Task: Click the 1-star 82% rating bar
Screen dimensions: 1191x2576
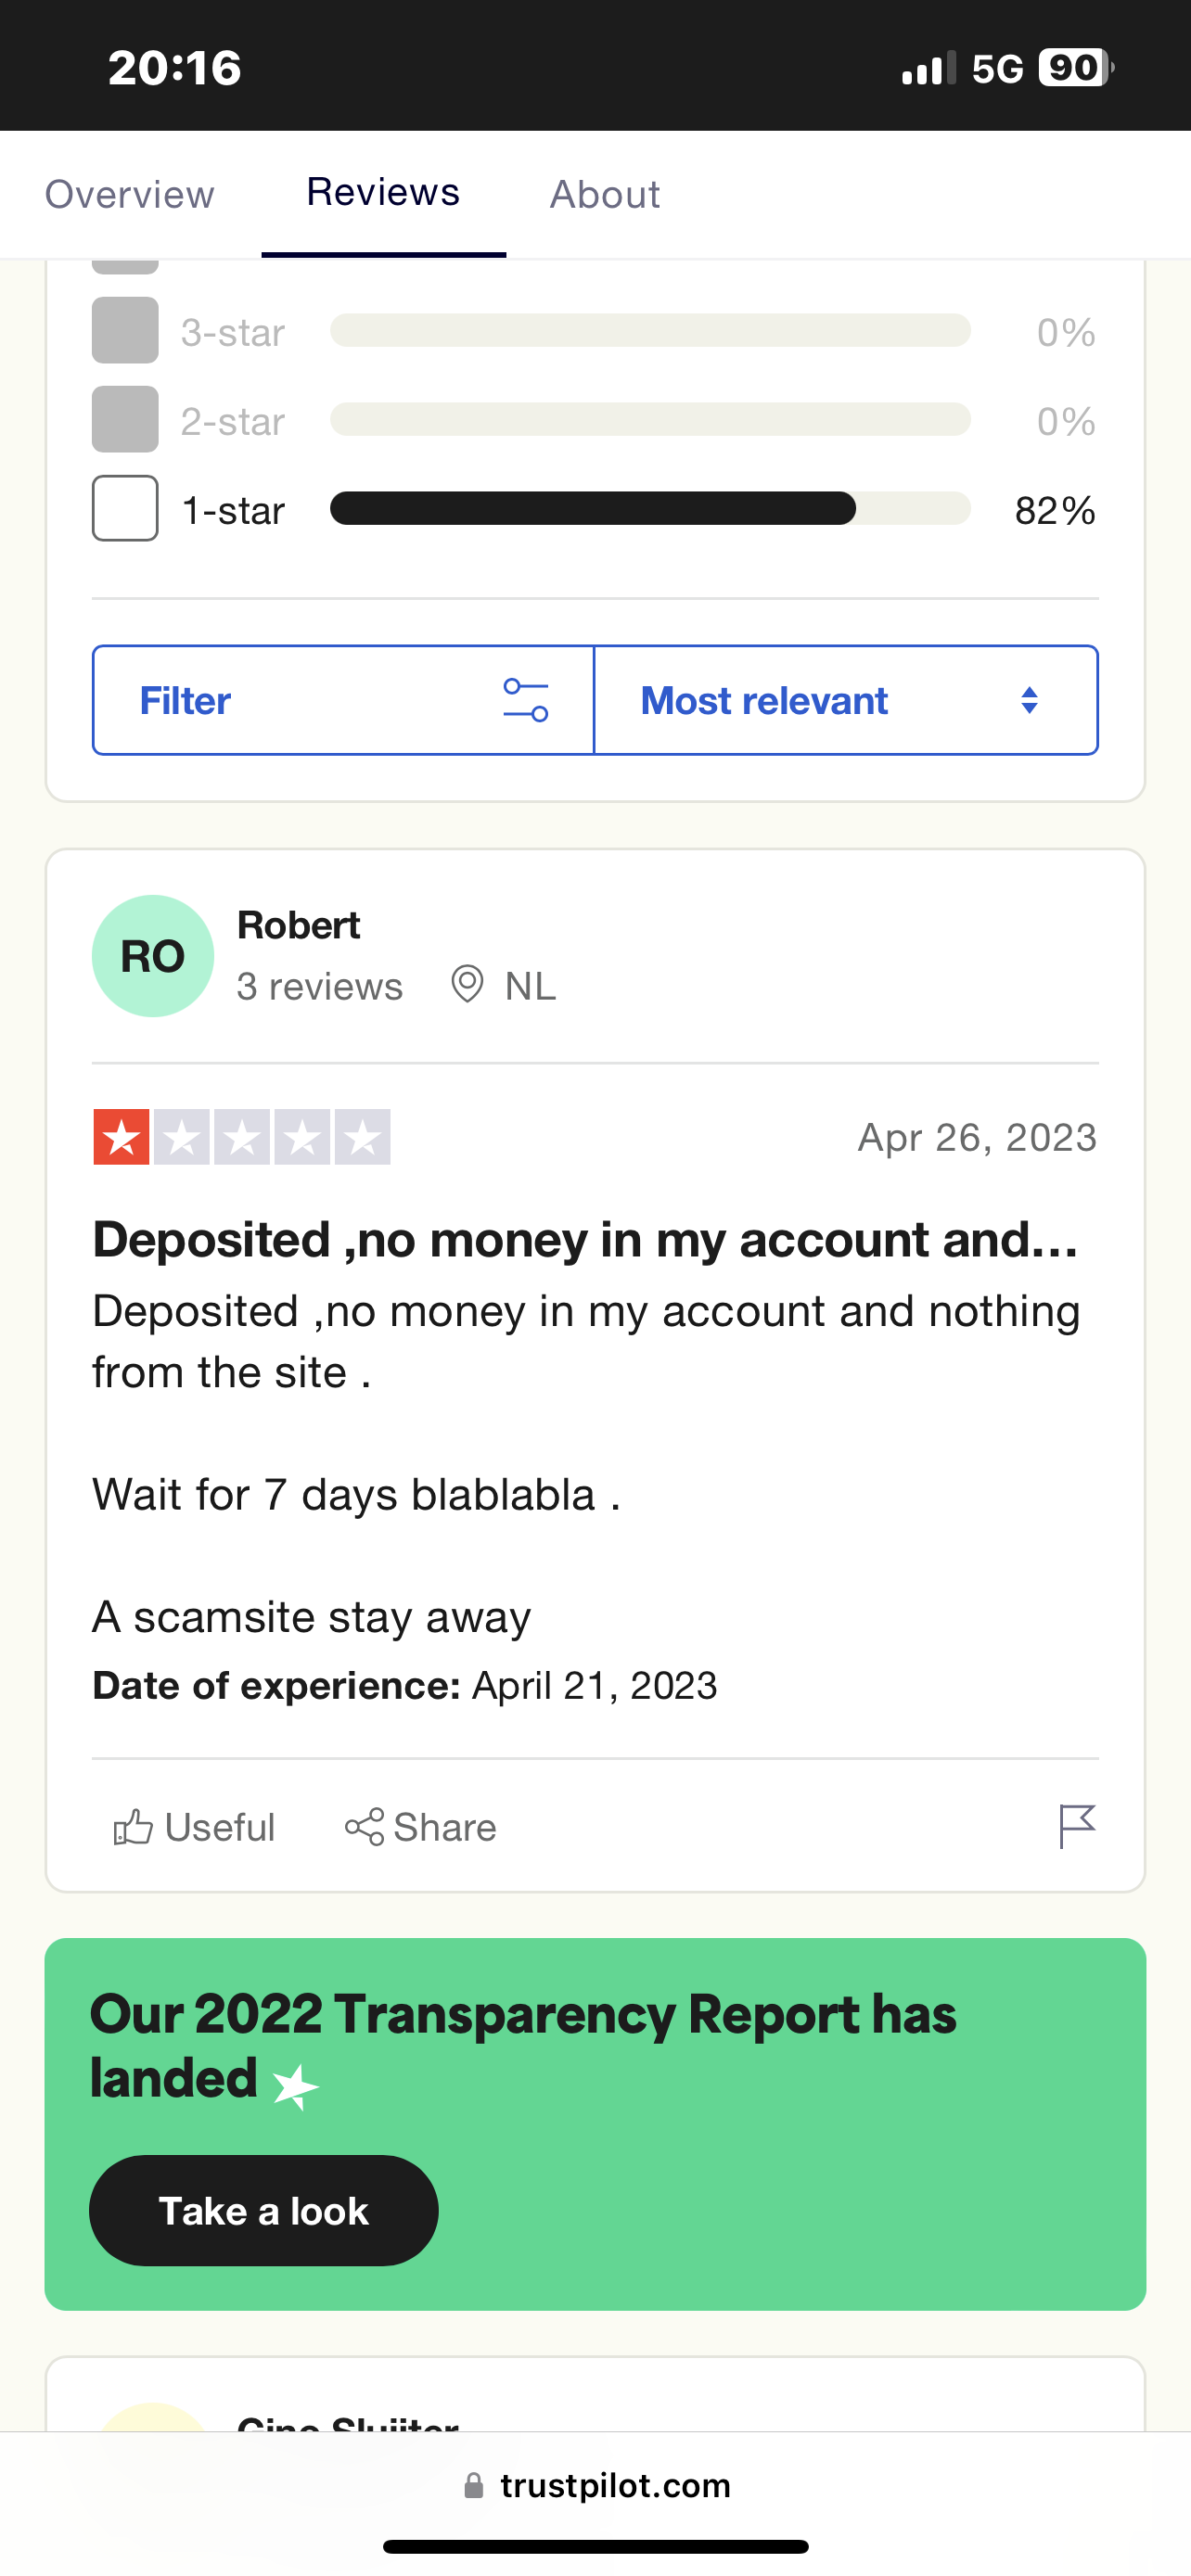Action: [x=650, y=509]
